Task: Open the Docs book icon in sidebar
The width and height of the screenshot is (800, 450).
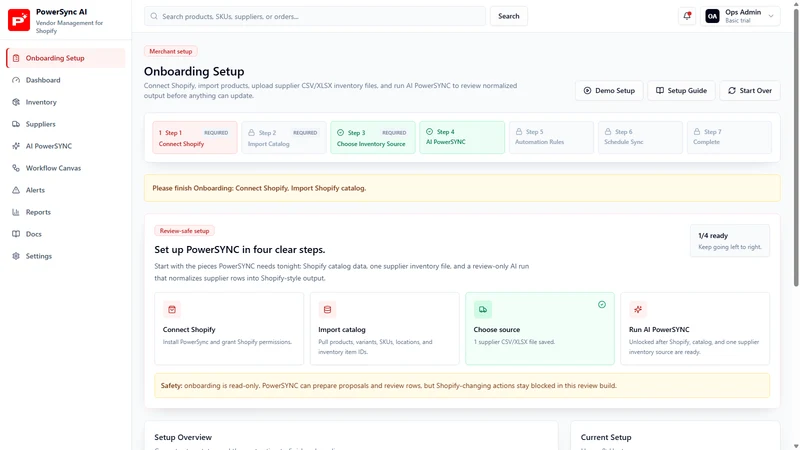Action: pos(16,234)
